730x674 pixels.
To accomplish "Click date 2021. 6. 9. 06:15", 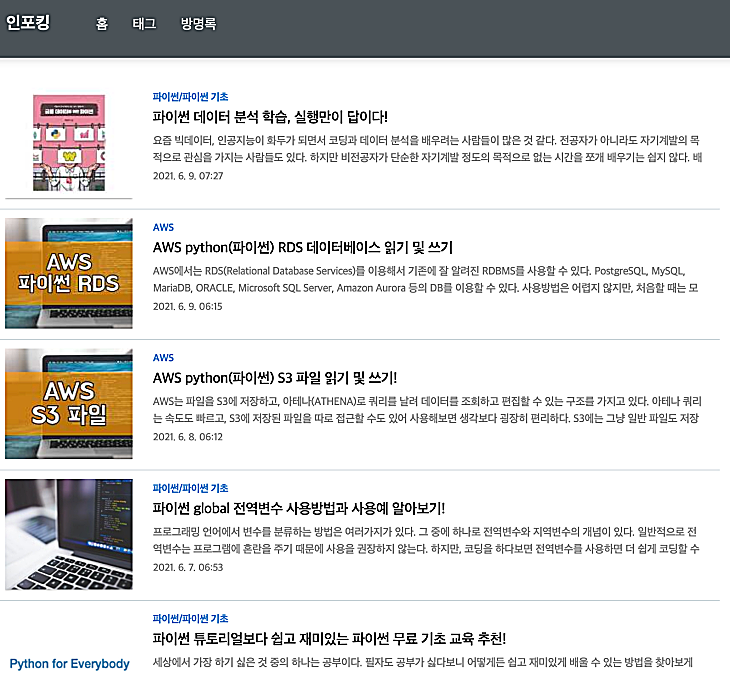I will [x=188, y=306].
